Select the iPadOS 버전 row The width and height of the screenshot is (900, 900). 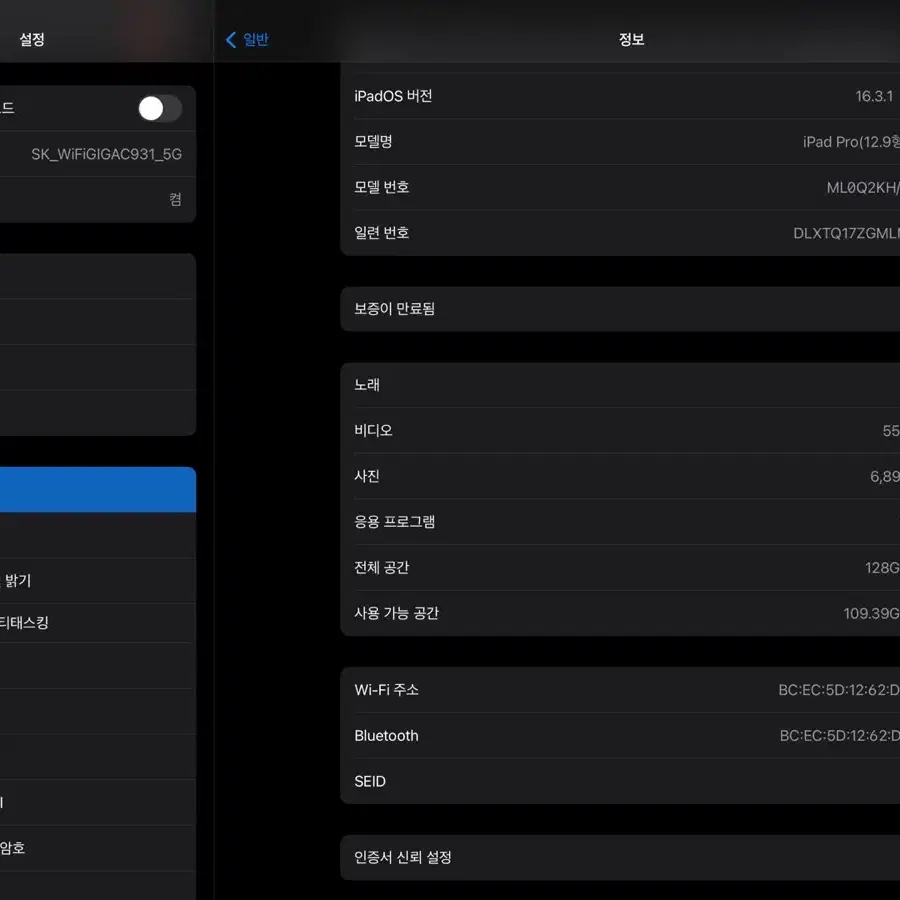click(x=620, y=96)
